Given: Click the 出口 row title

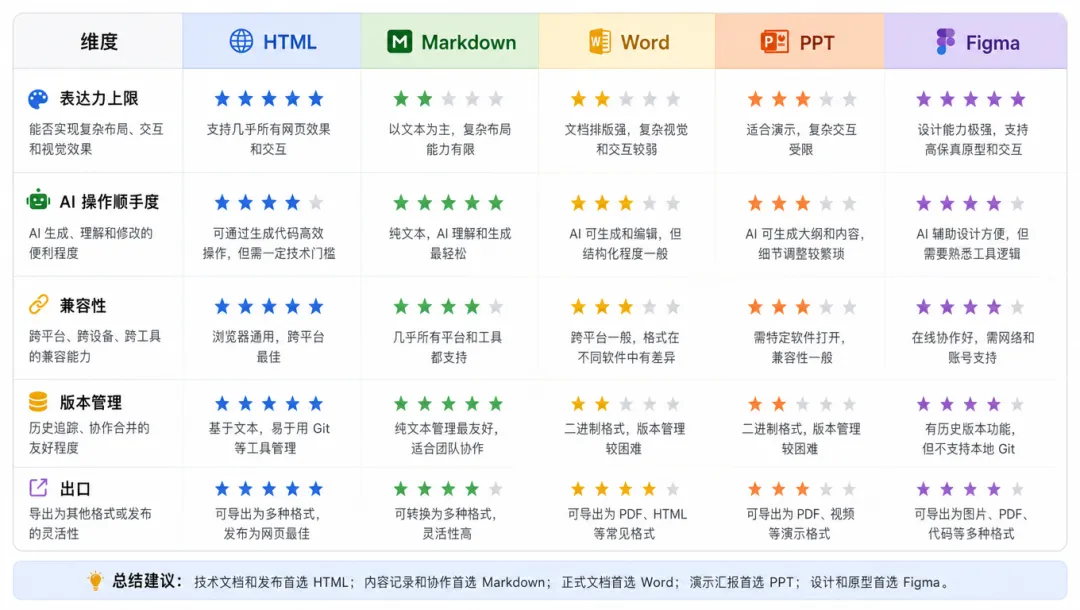Looking at the screenshot, I should click(76, 489).
